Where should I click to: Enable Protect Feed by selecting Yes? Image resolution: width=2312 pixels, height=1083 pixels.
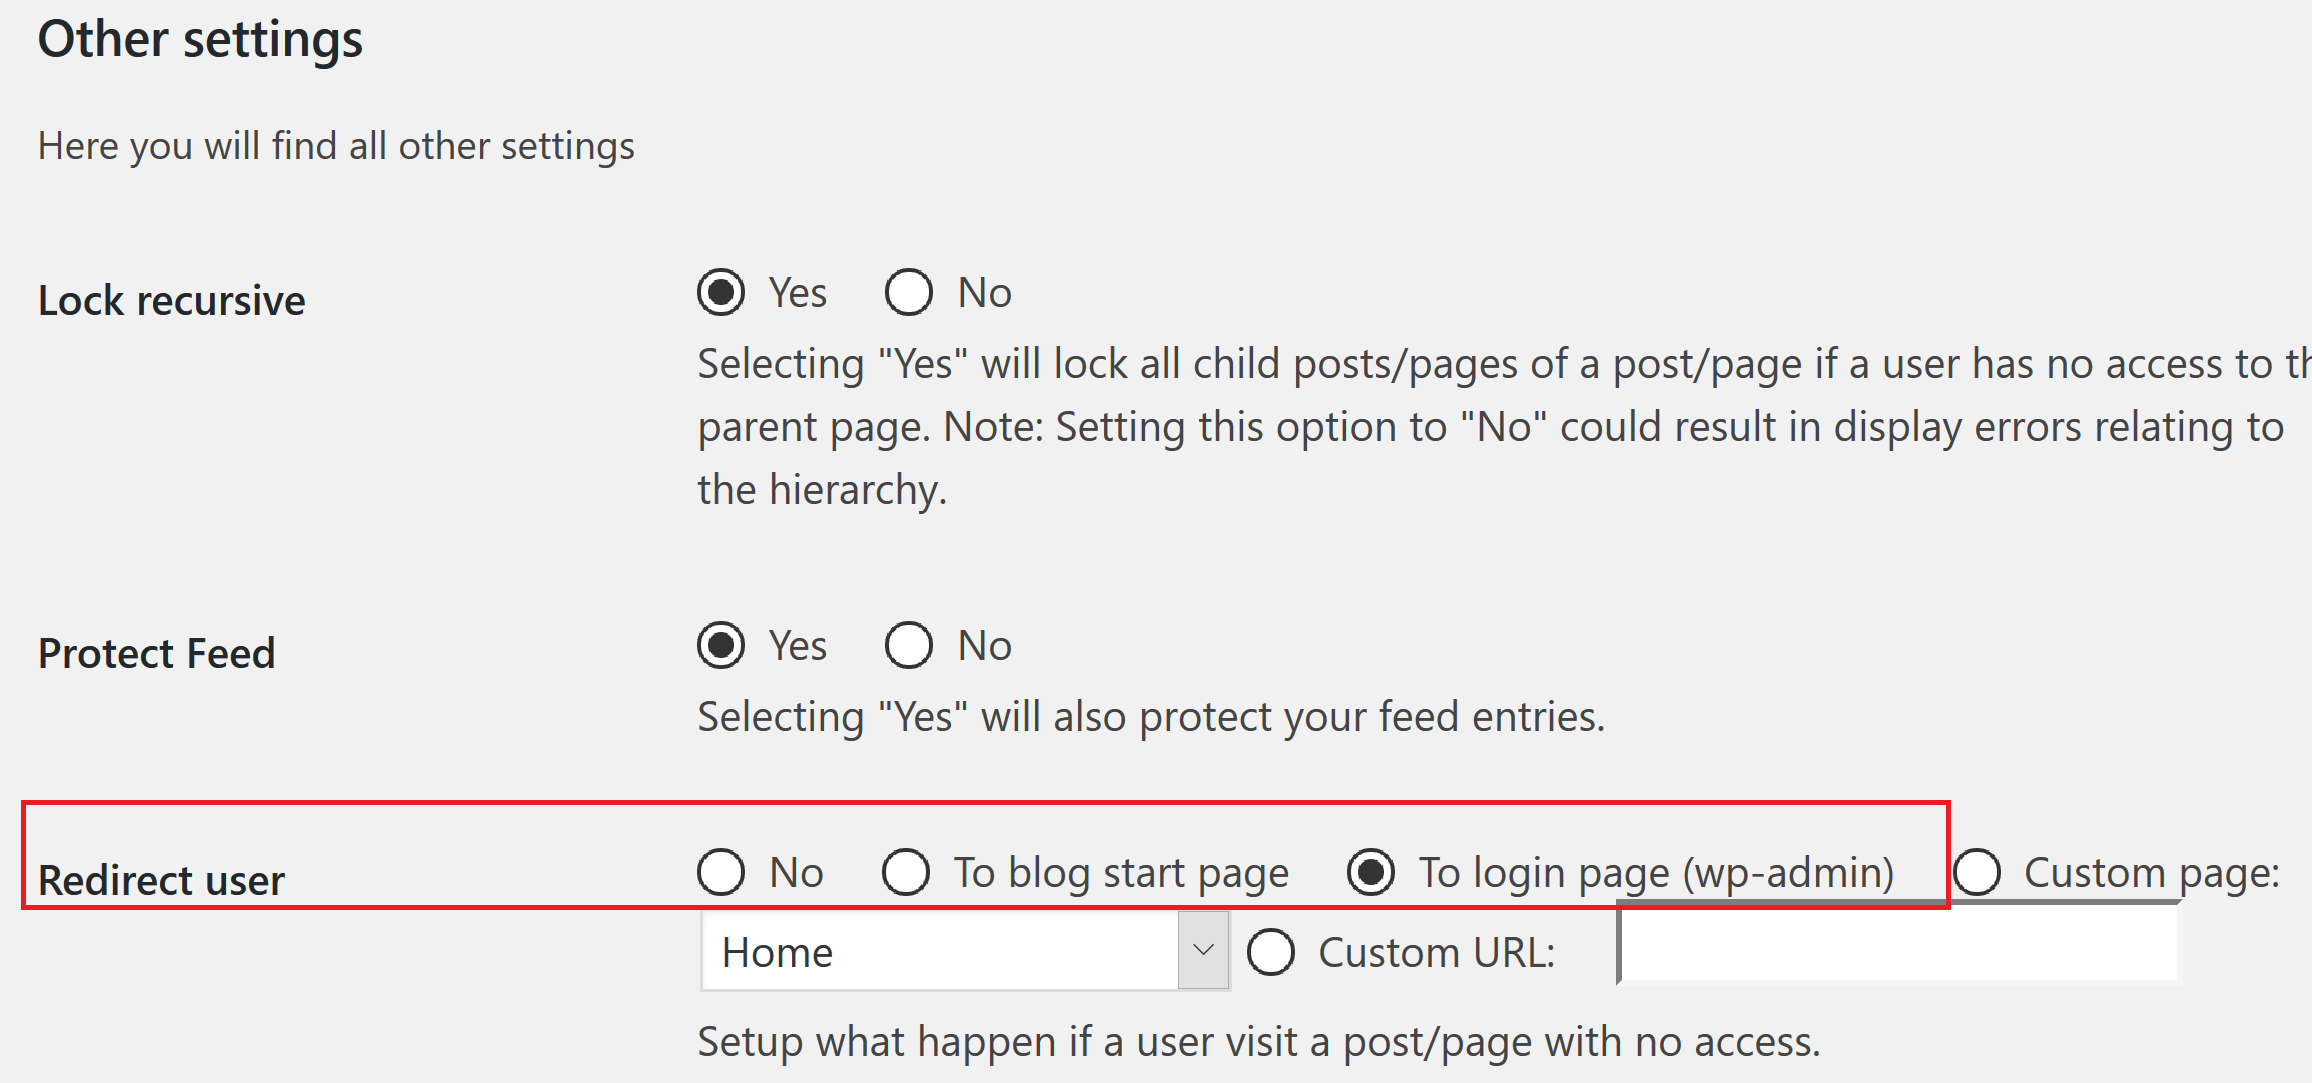point(721,645)
